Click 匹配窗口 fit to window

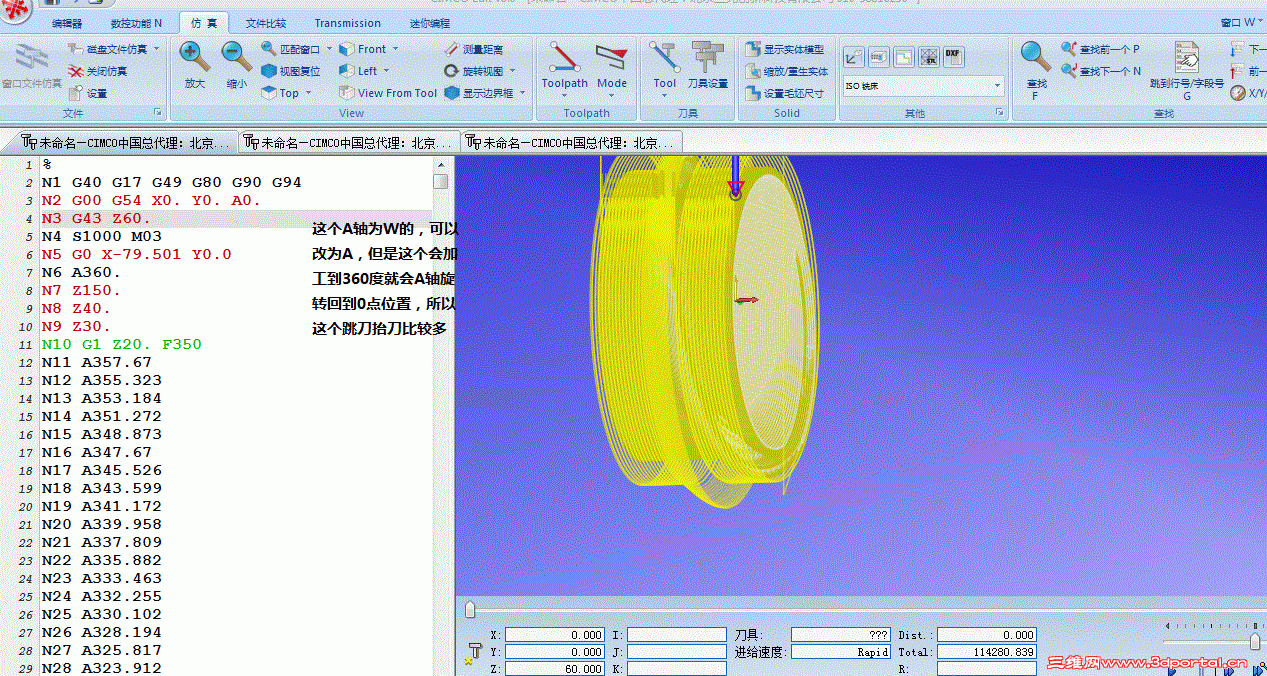[291, 49]
